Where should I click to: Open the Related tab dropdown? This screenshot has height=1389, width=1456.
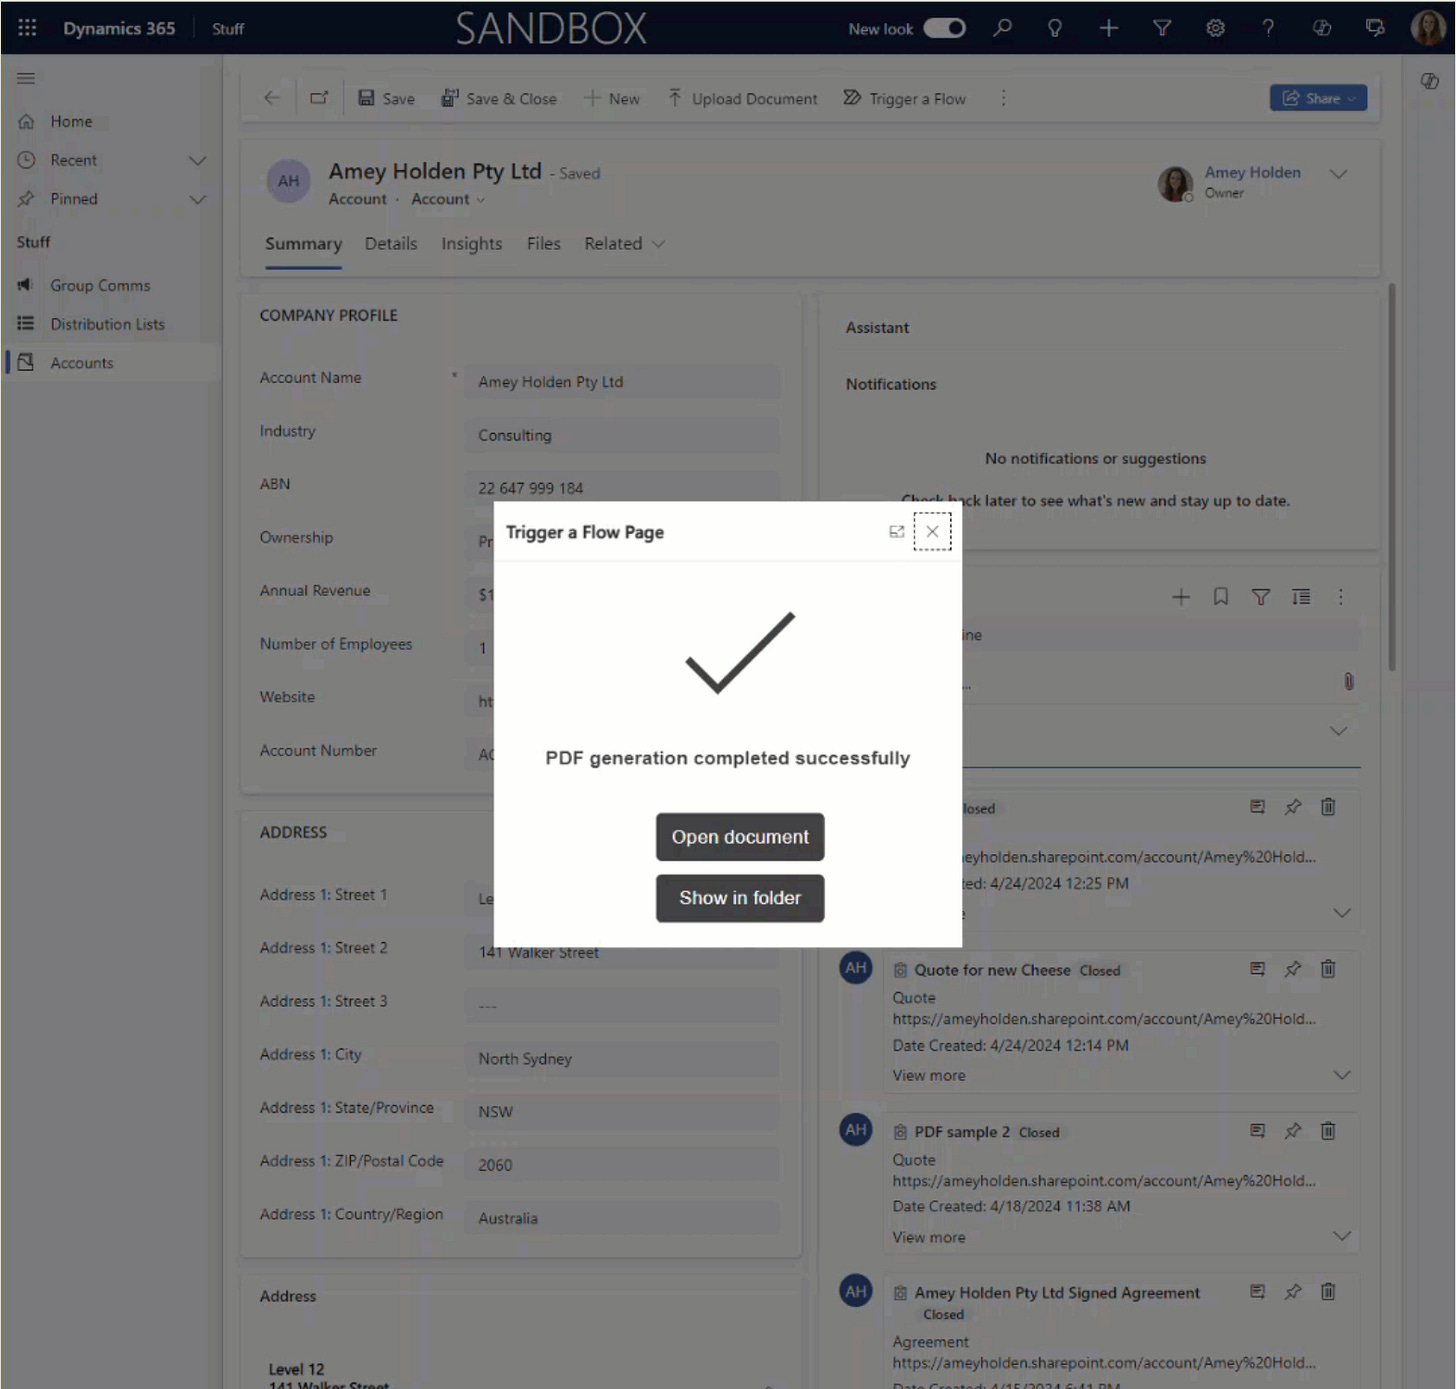click(624, 244)
